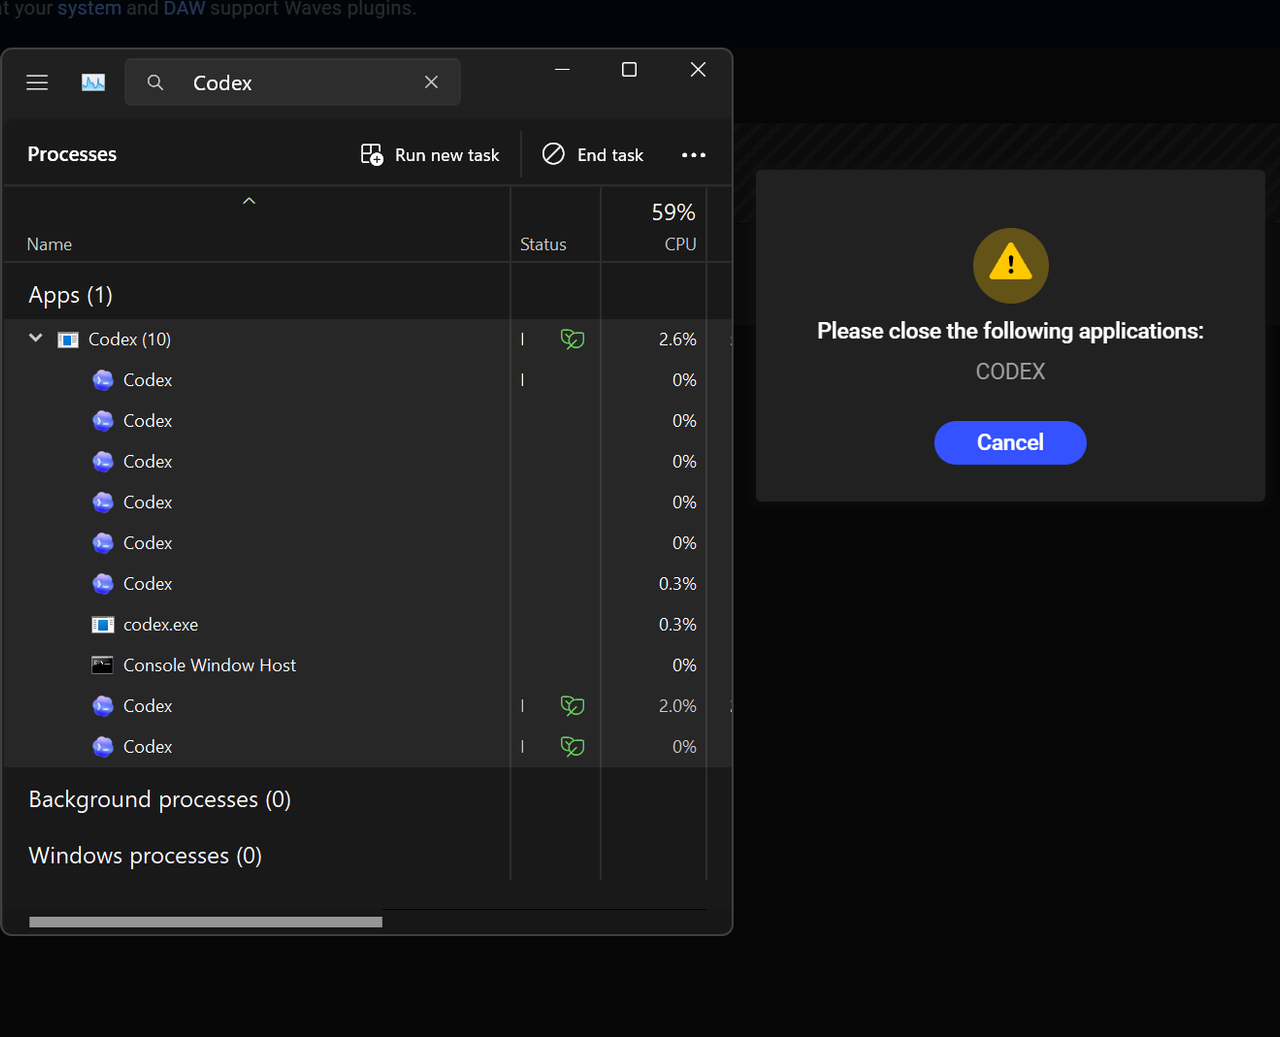The image size is (1280, 1037).
Task: Click the horizontal scrollbar thumb in Task Manager
Action: [x=206, y=922]
